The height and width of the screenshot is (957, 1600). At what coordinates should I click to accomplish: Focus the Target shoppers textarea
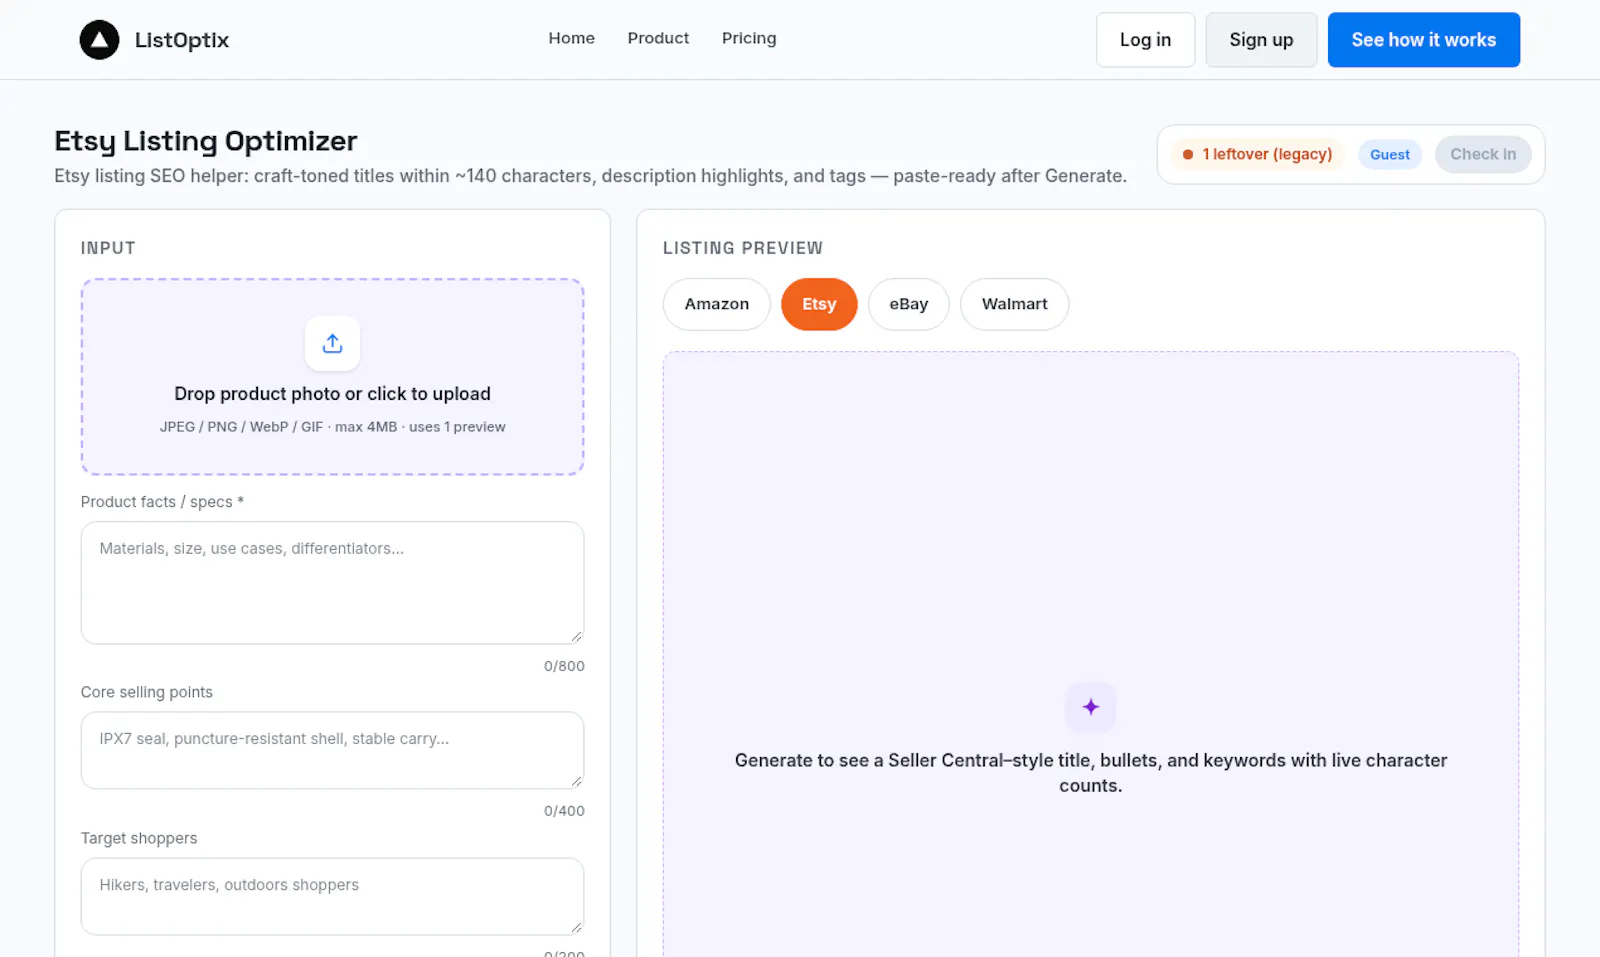pos(333,897)
